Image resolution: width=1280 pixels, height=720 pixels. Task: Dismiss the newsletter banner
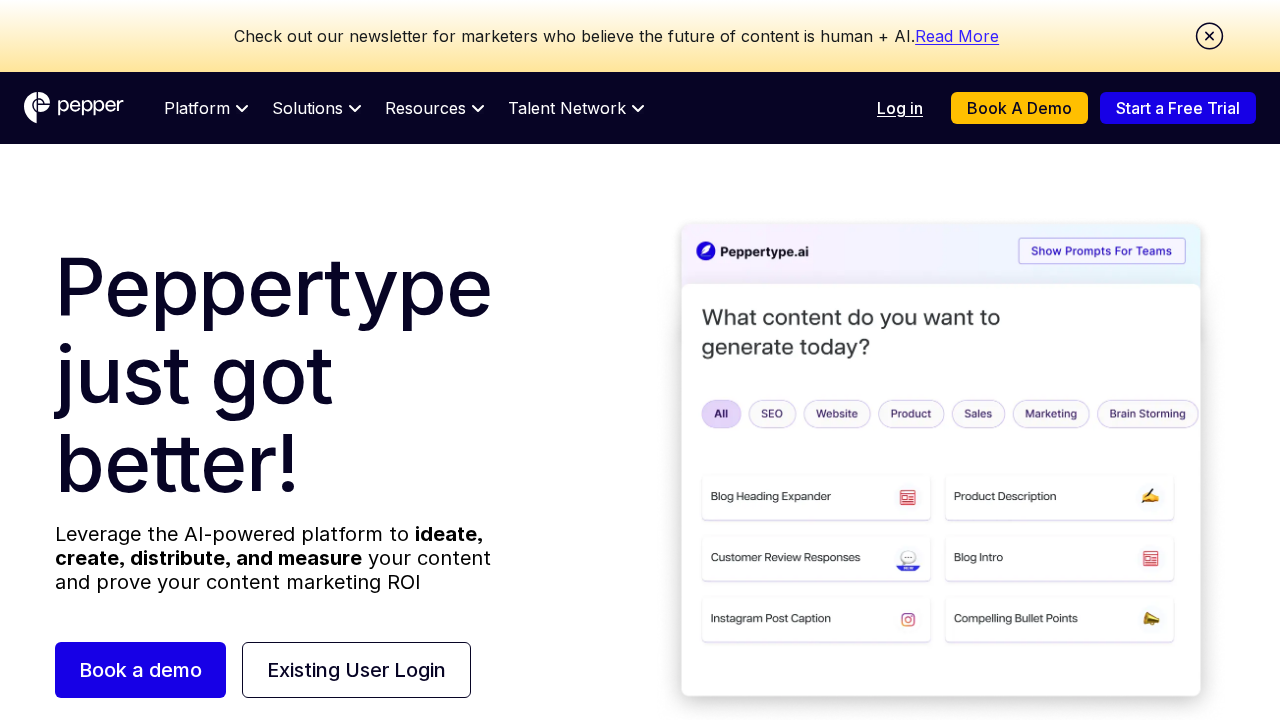(x=1209, y=35)
